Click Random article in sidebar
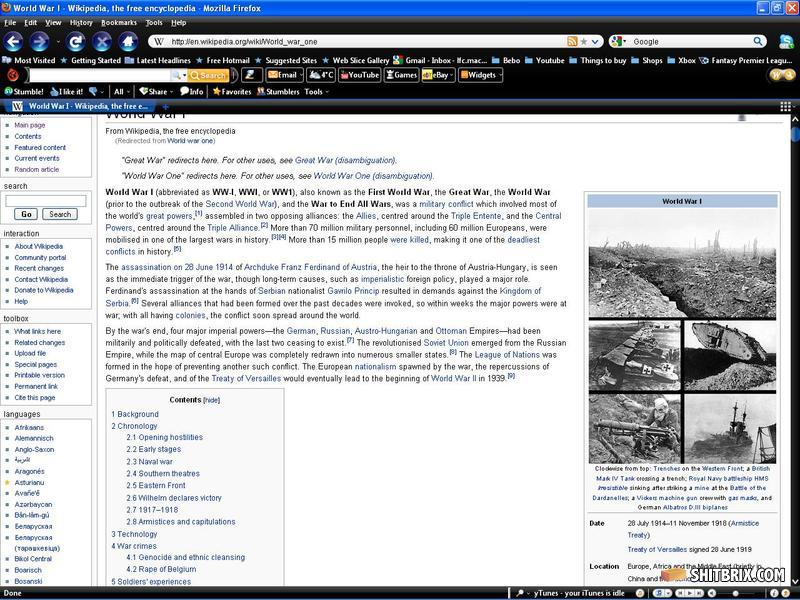 (36, 169)
